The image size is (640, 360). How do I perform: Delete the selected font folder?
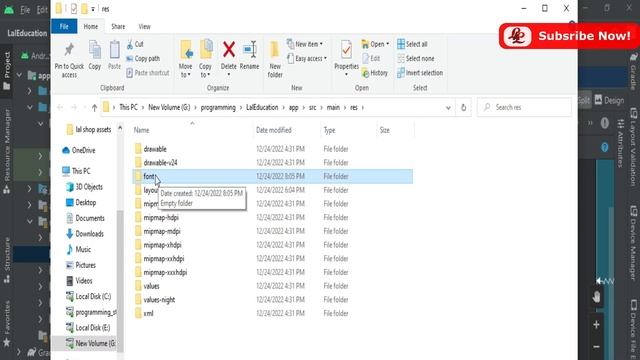coord(229,58)
